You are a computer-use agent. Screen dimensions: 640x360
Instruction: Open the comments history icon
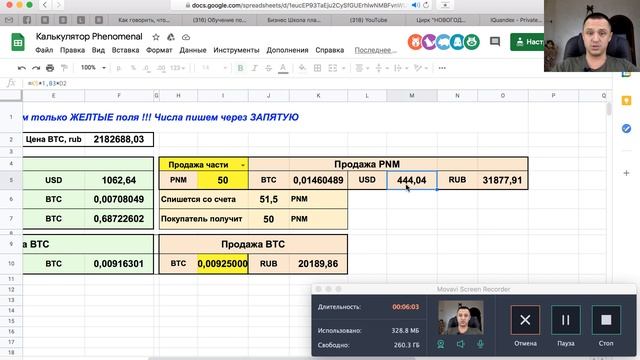coord(495,42)
